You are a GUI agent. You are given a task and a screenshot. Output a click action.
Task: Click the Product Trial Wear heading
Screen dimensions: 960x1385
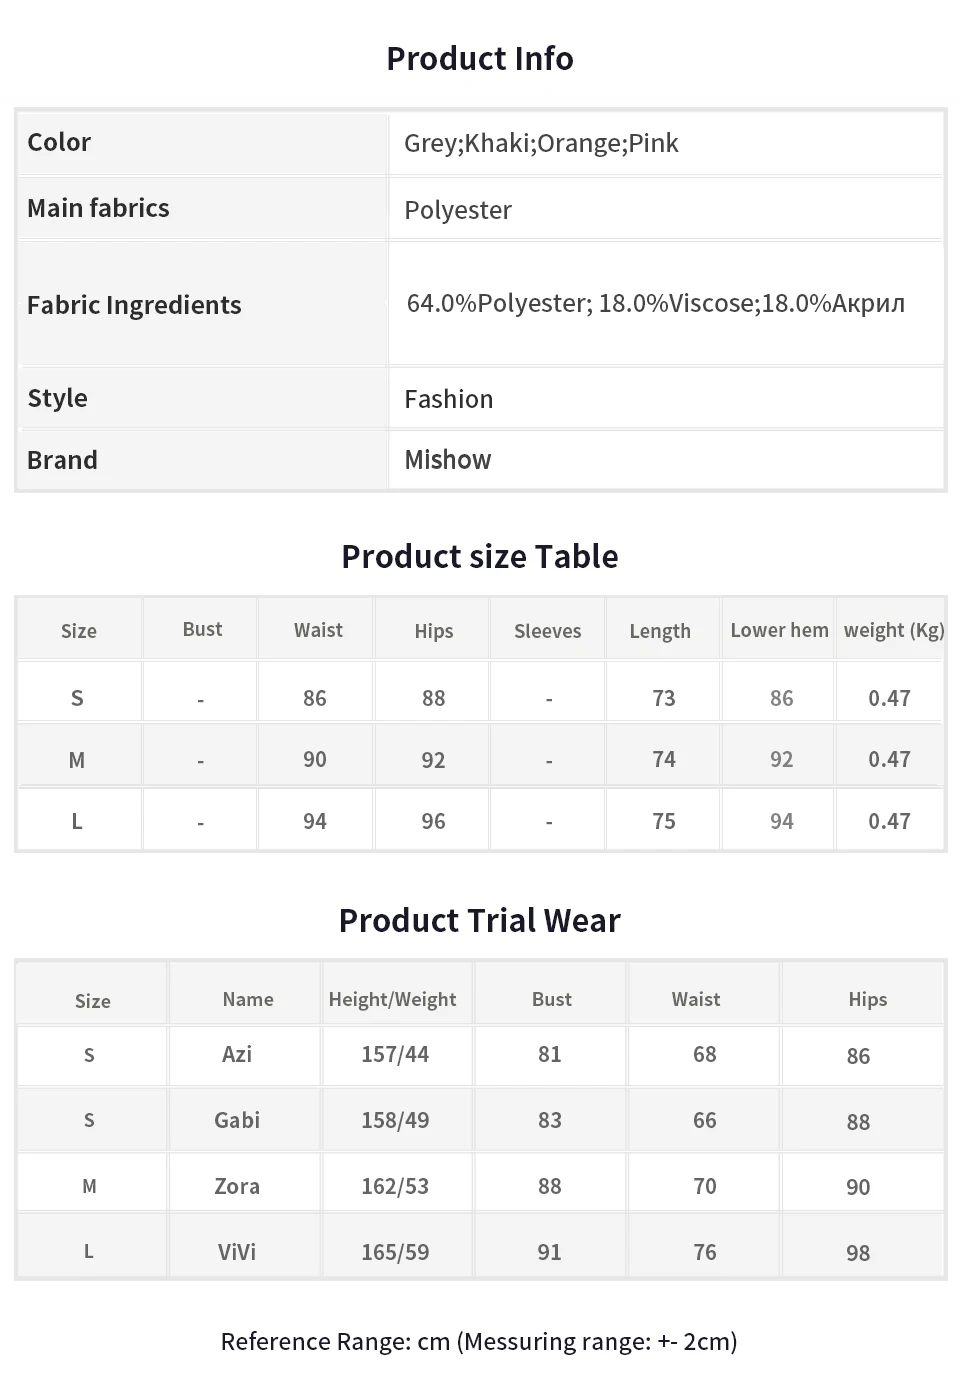[x=480, y=920]
